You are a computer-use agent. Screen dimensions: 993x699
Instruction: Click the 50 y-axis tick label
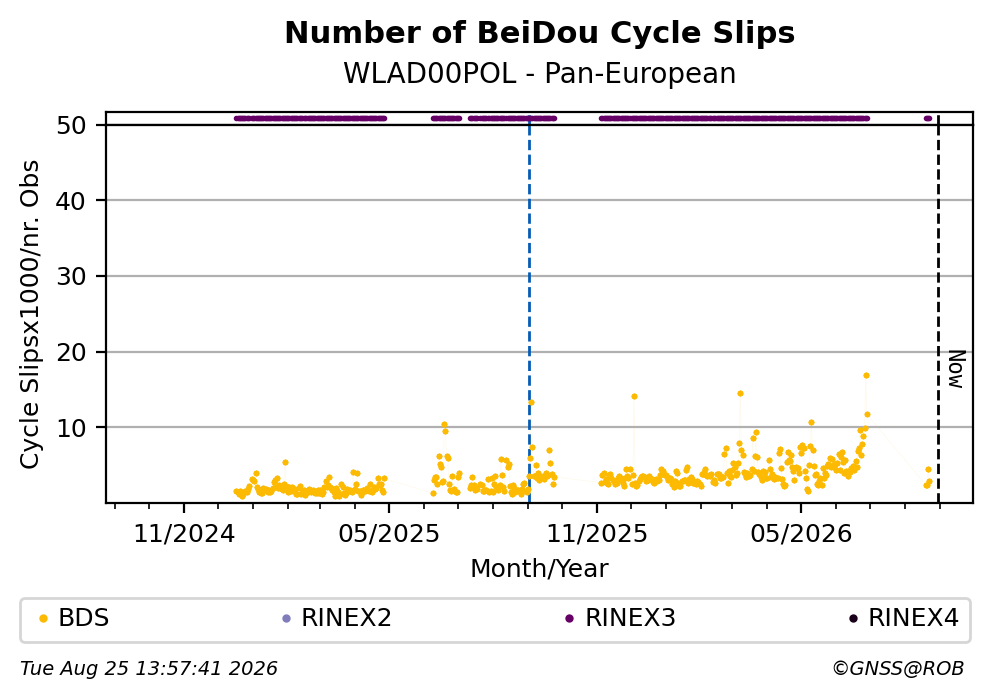point(72,125)
